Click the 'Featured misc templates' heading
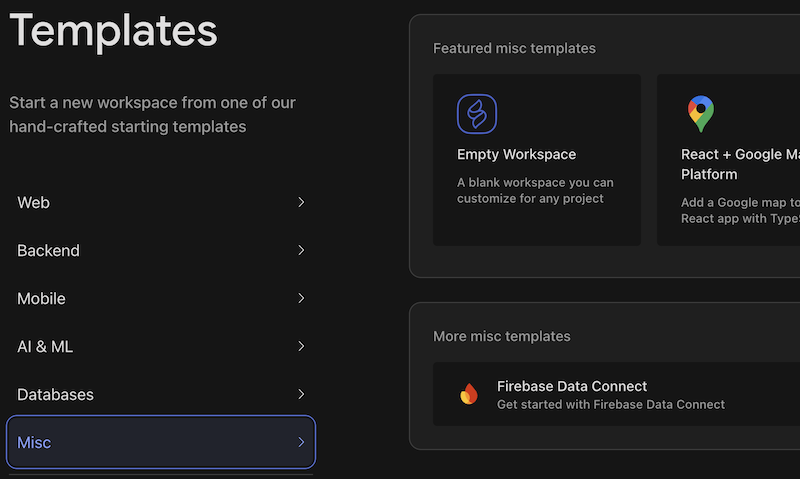Screen dimensions: 800x479 coord(514,48)
